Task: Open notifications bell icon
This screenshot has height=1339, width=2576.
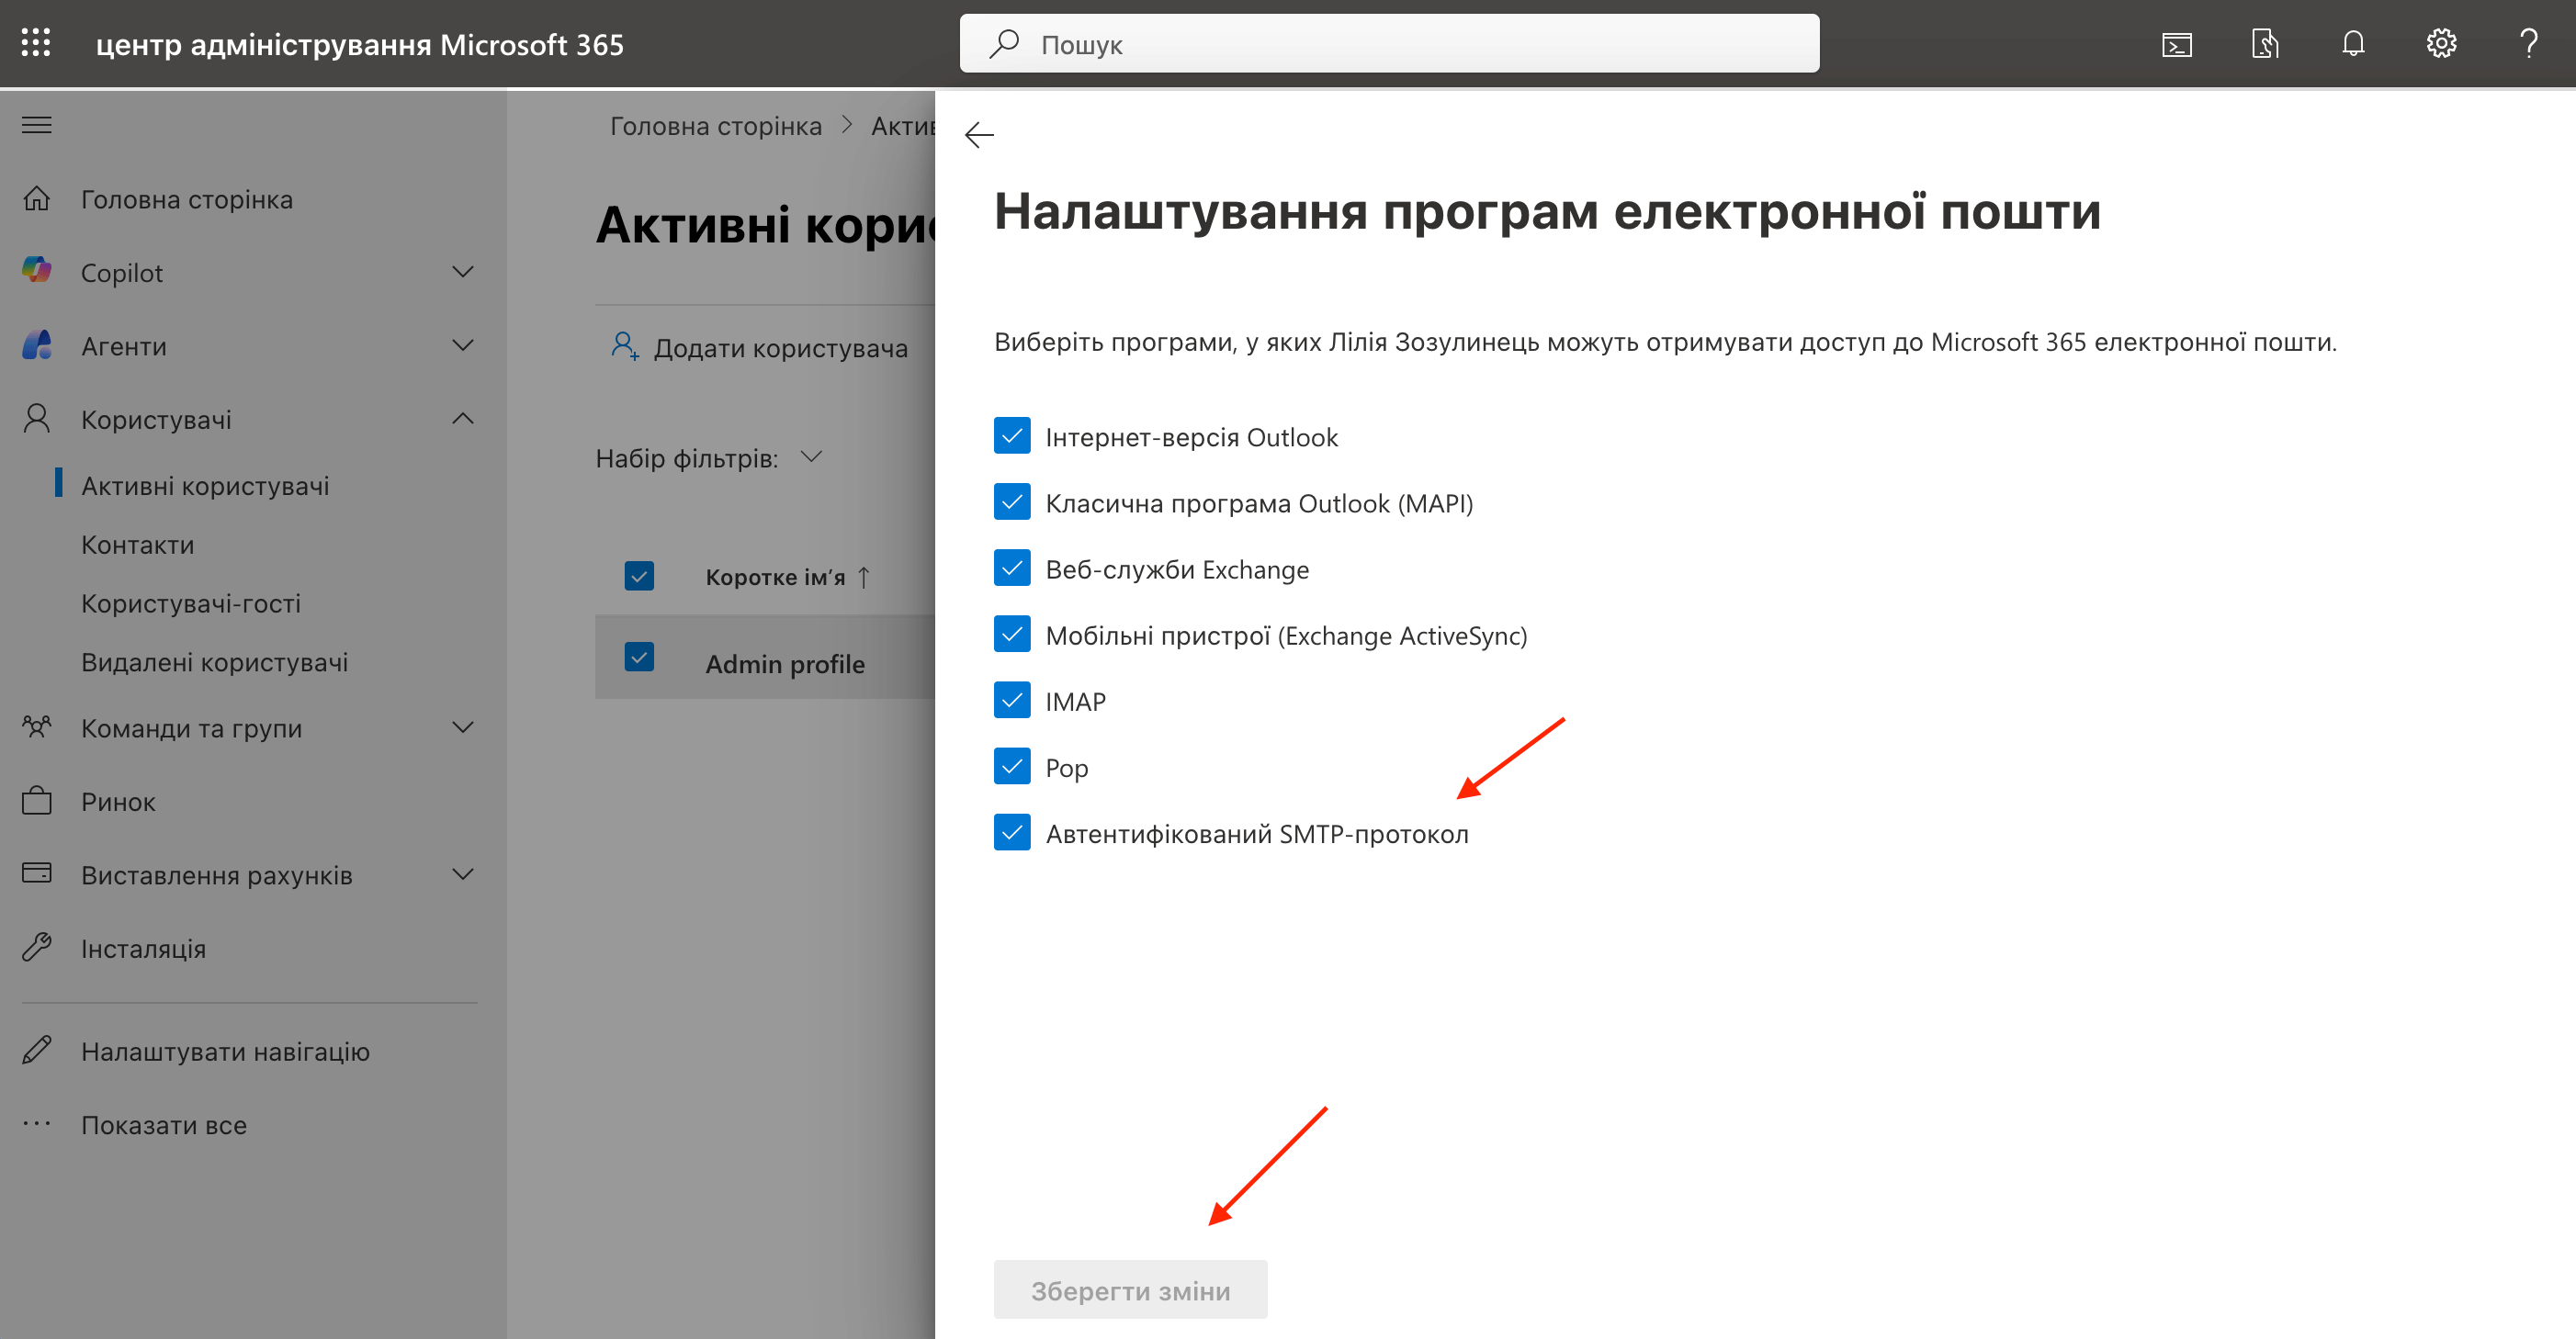Action: (x=2353, y=43)
